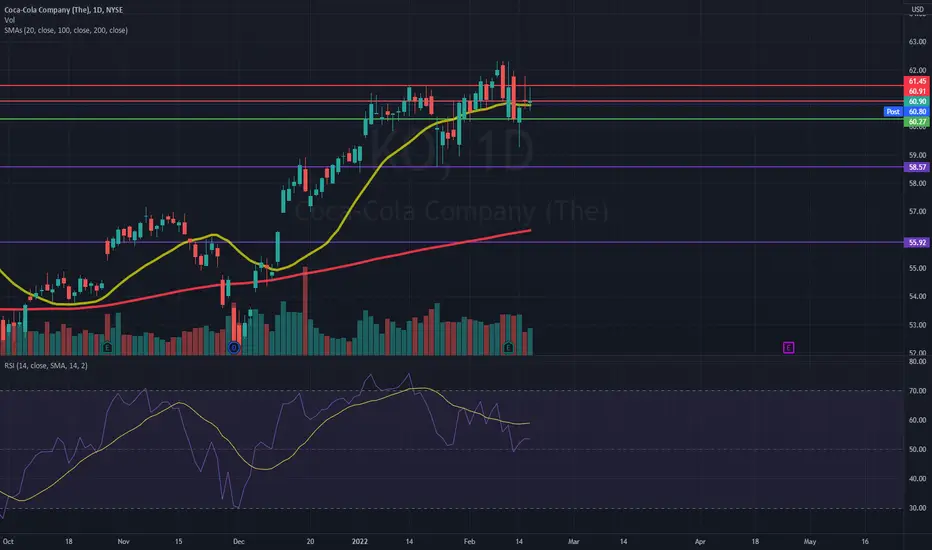Screen dimensions: 932x550
Task: Click the Oct label on time axis
Action: 8,542
